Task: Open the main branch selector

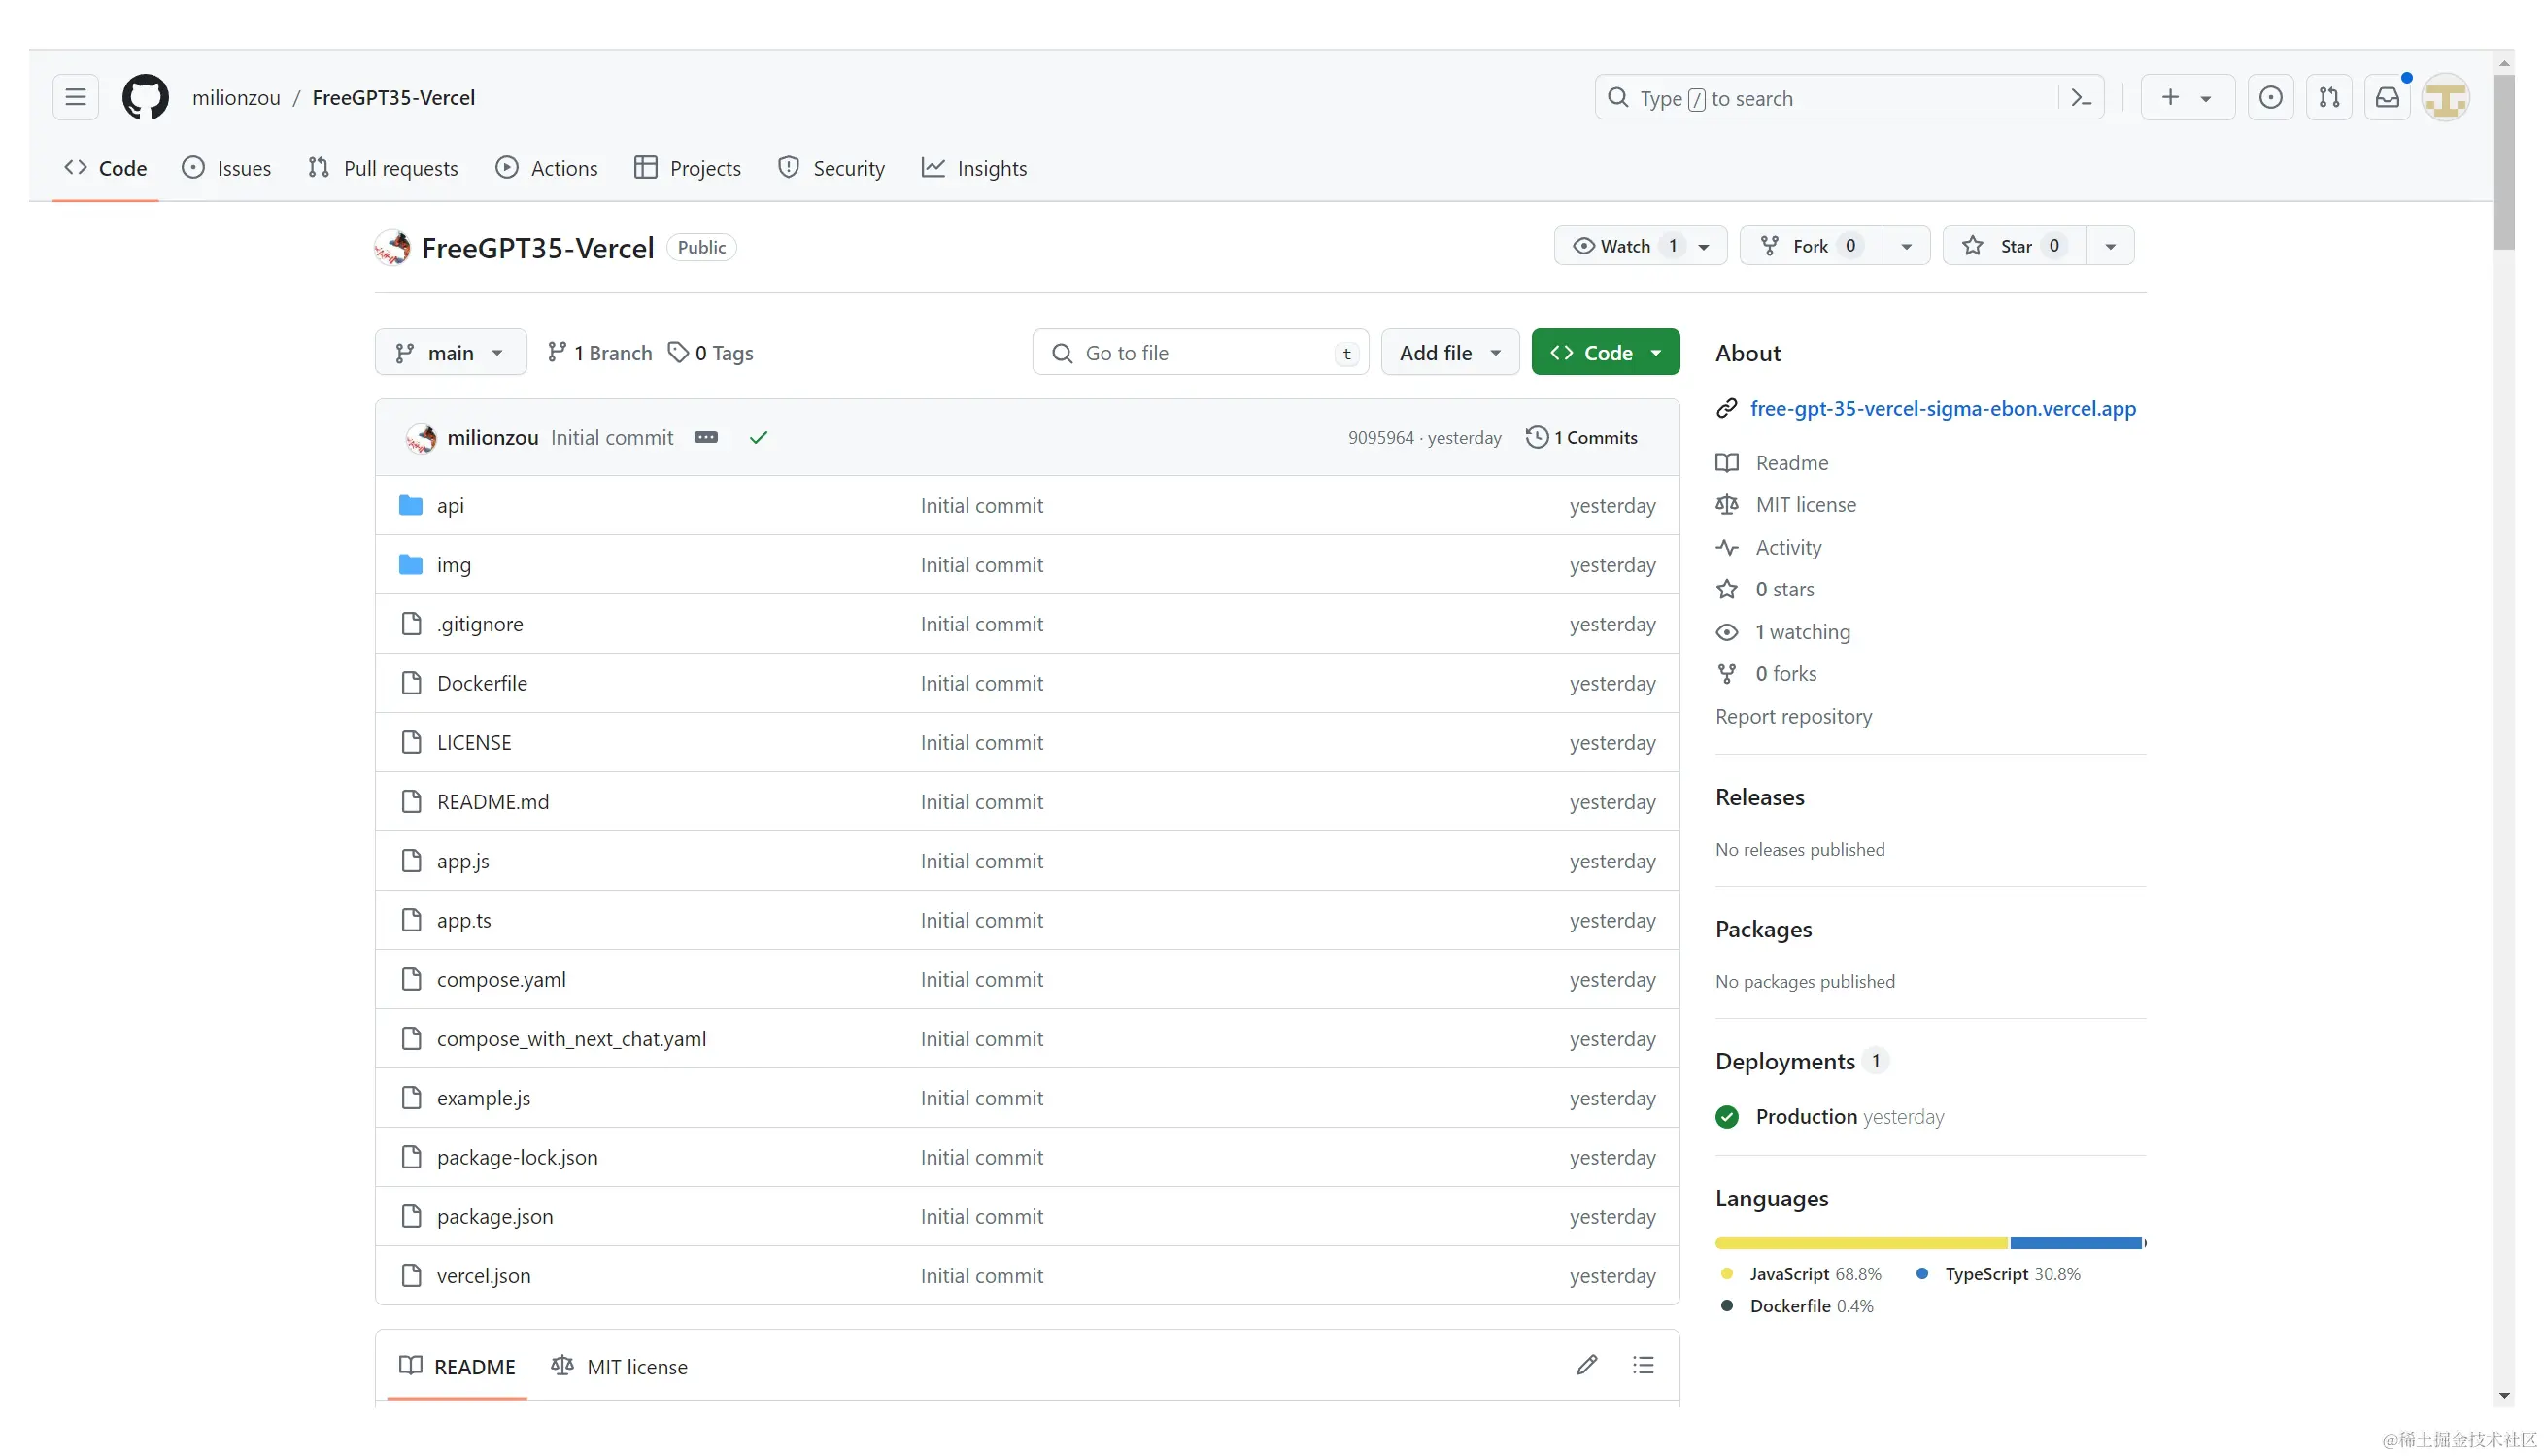Action: (x=450, y=352)
